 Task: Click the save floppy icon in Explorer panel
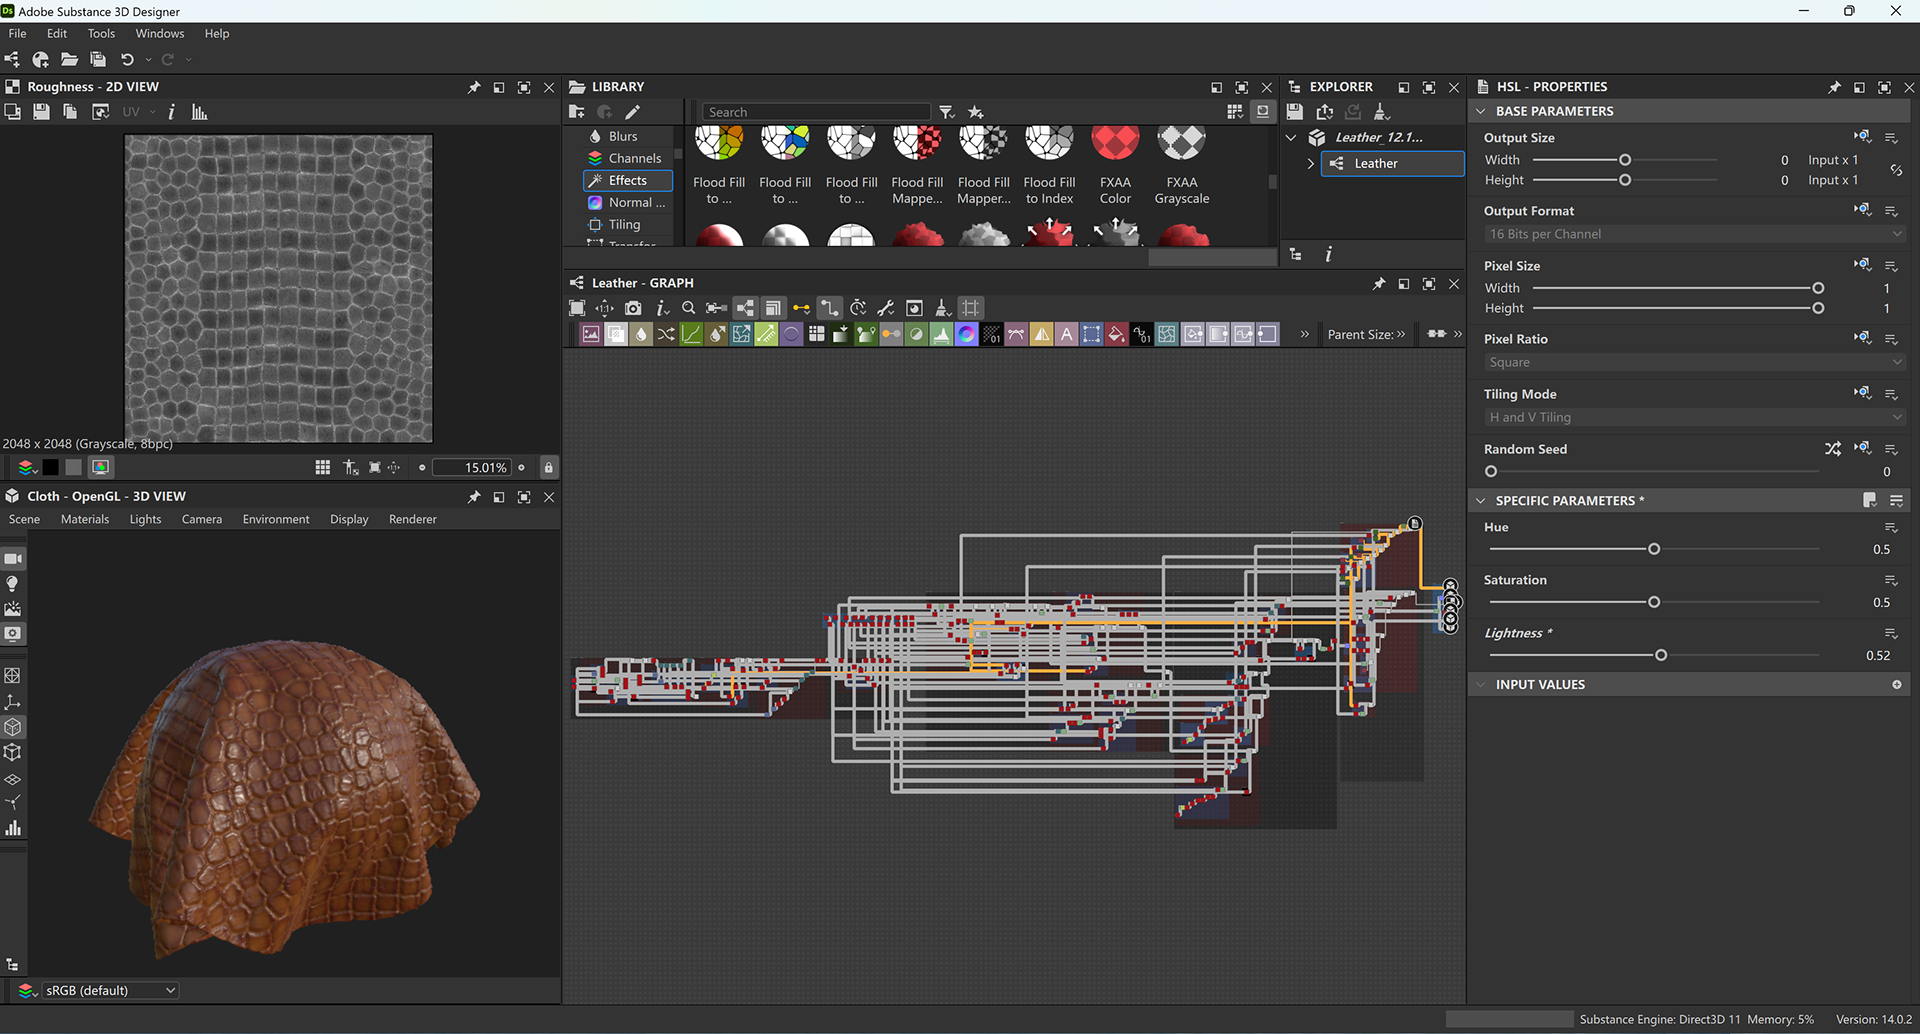point(1295,112)
